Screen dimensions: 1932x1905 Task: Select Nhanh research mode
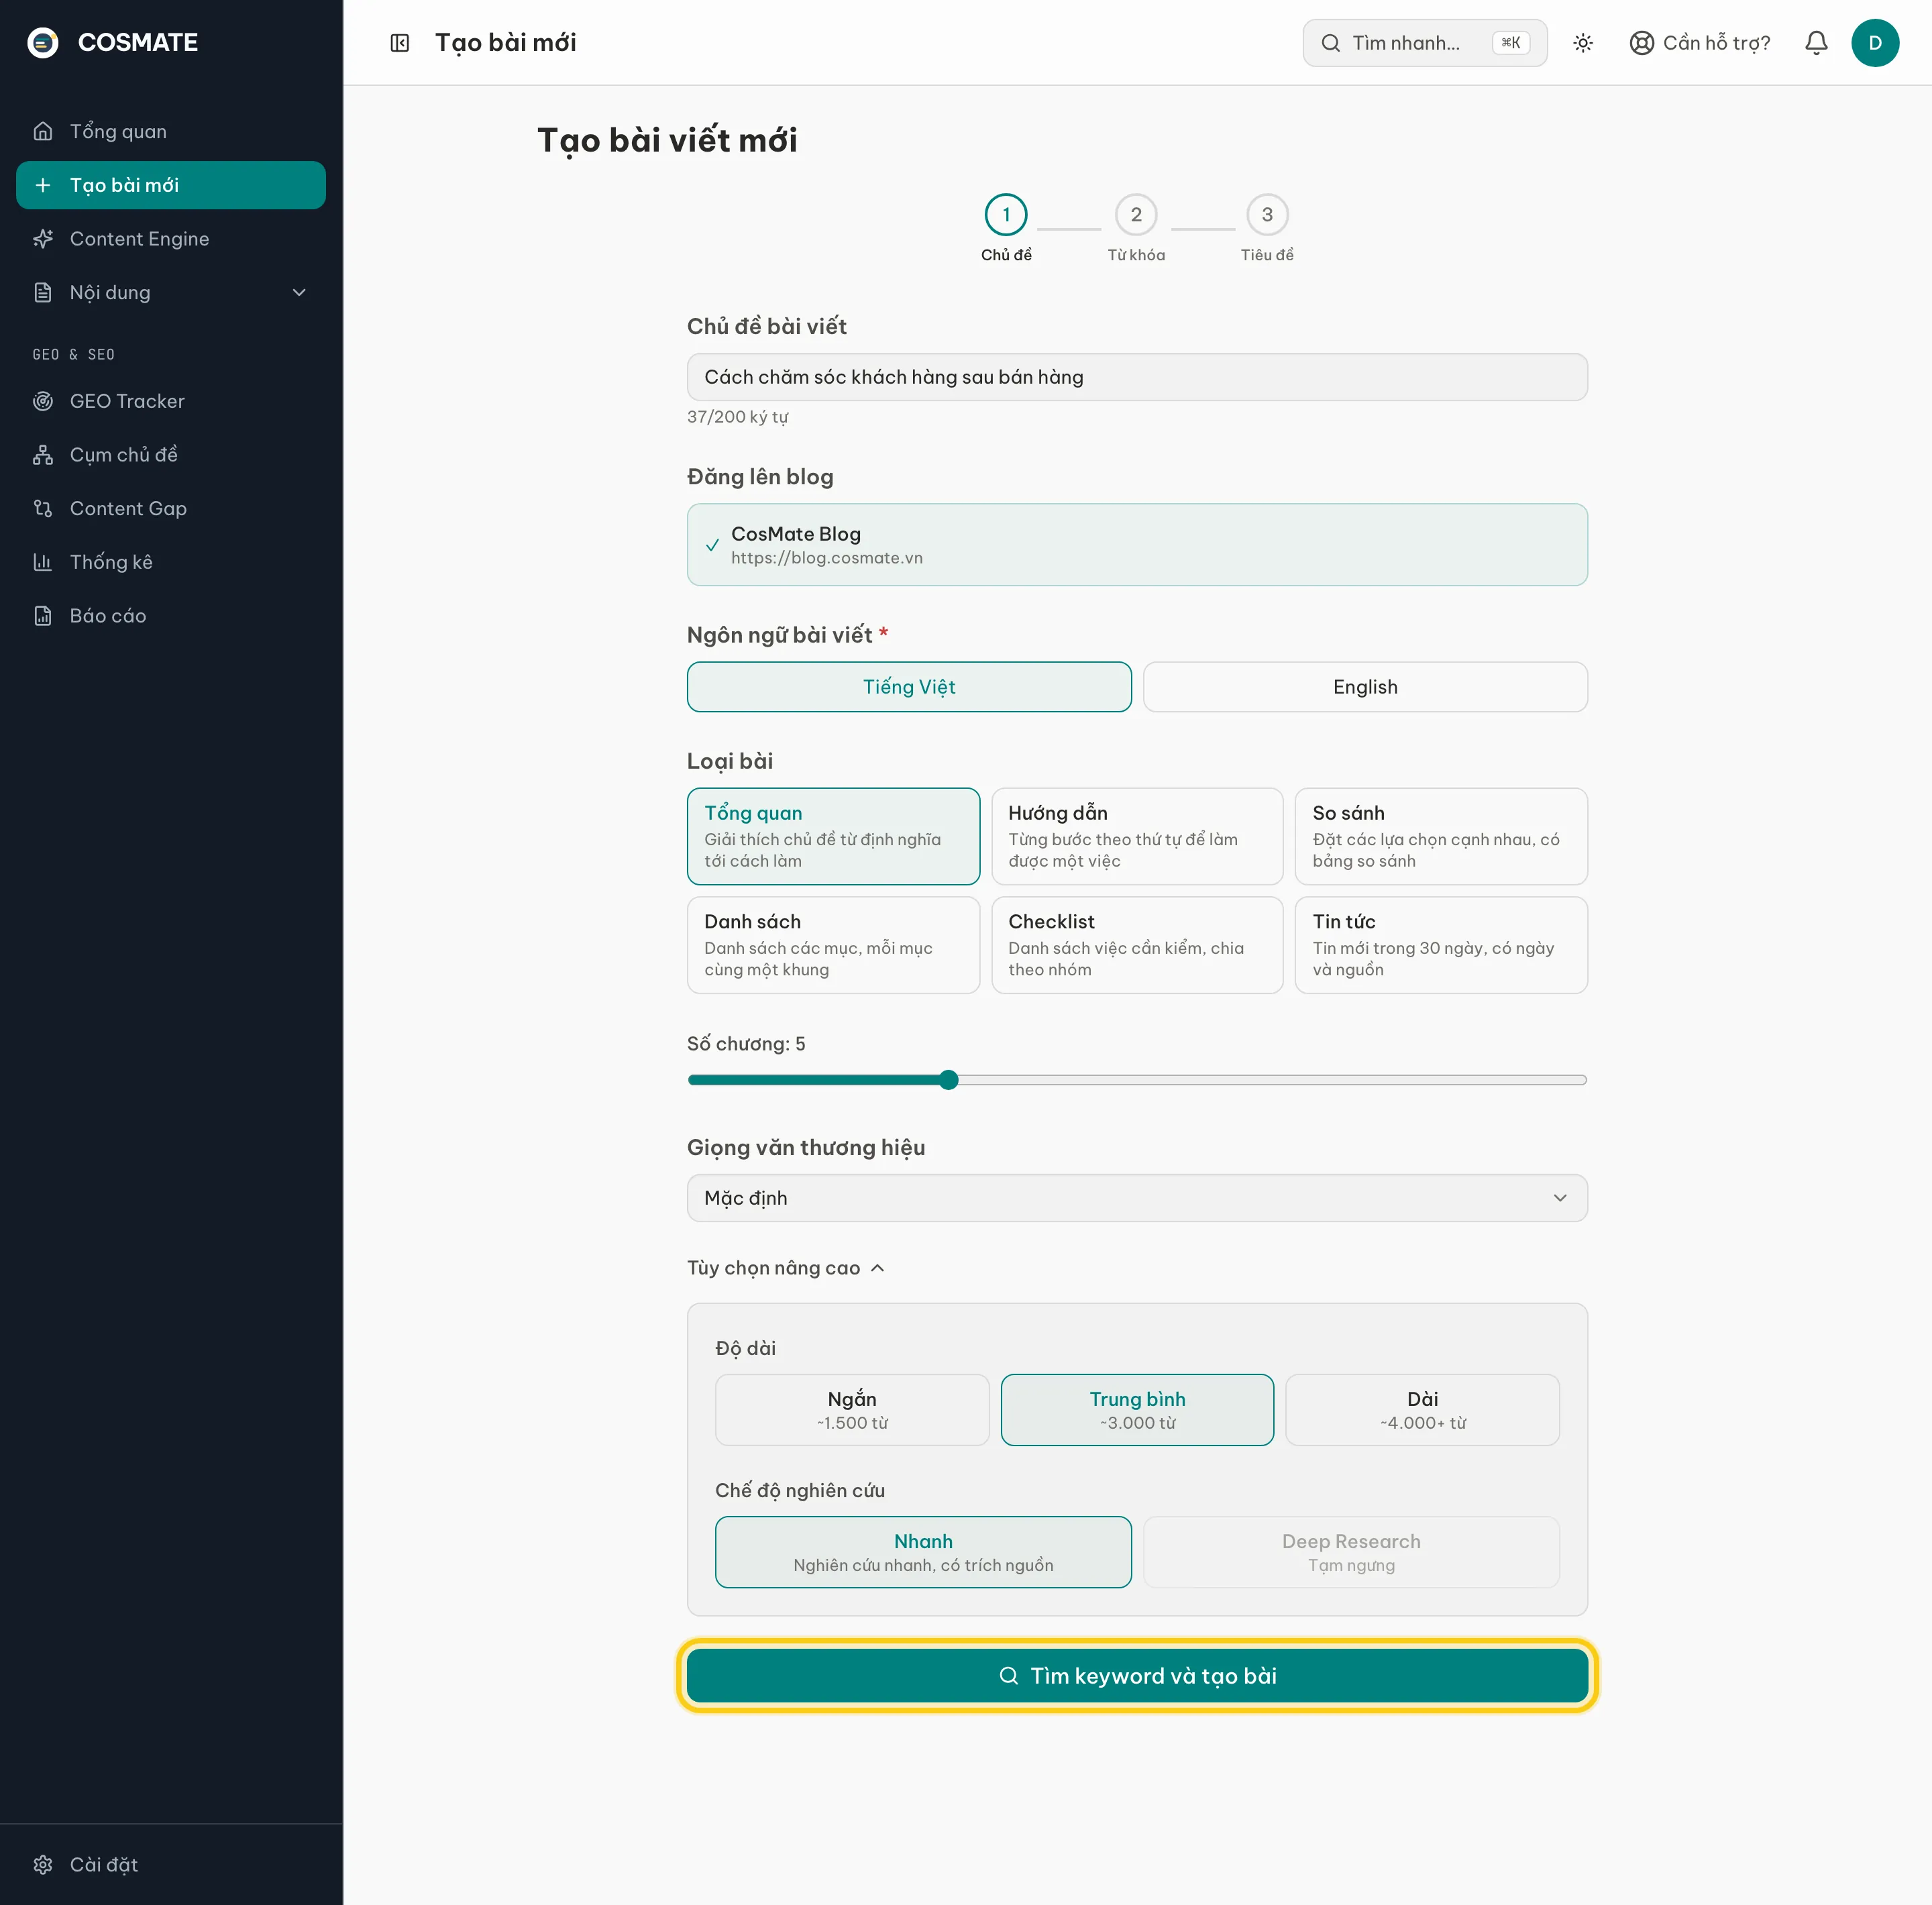click(922, 1551)
